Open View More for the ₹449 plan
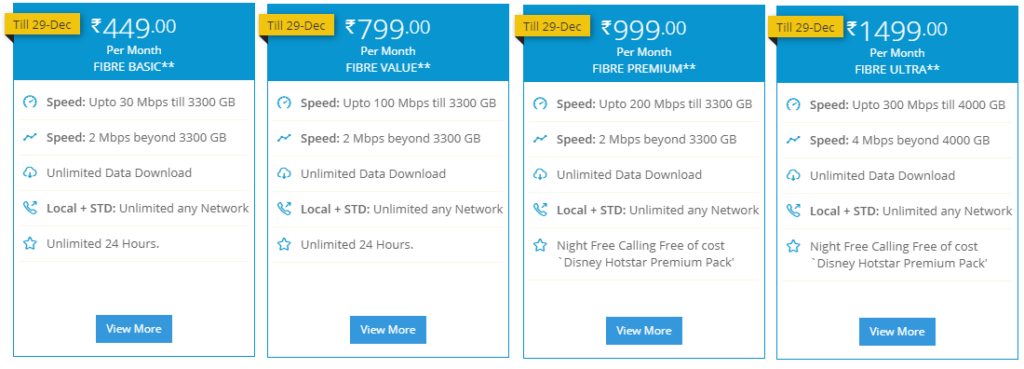 coord(134,329)
